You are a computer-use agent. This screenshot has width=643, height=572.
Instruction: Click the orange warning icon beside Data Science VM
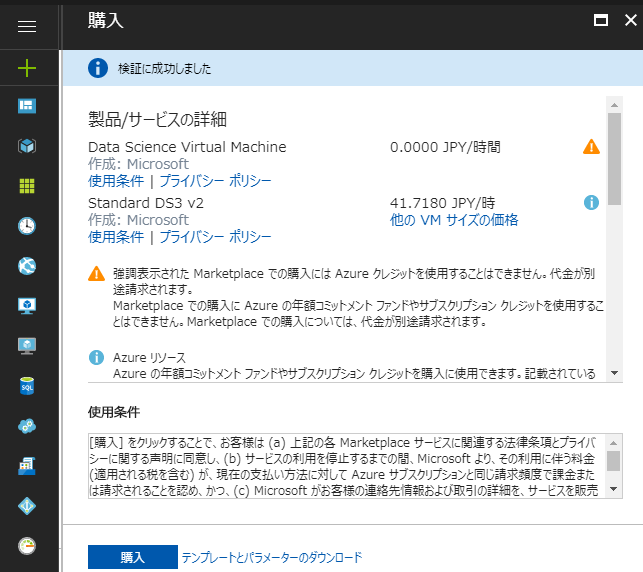tap(591, 147)
